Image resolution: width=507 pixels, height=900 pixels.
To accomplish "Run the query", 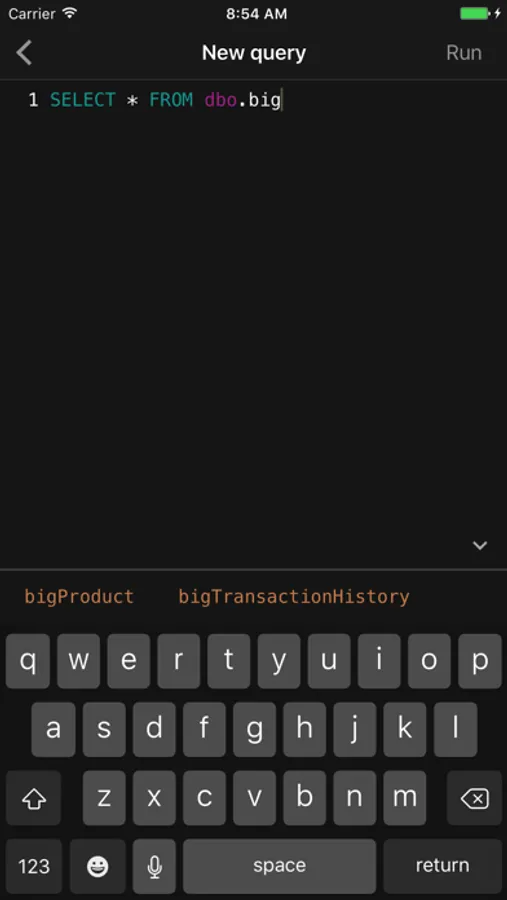I will 463,53.
